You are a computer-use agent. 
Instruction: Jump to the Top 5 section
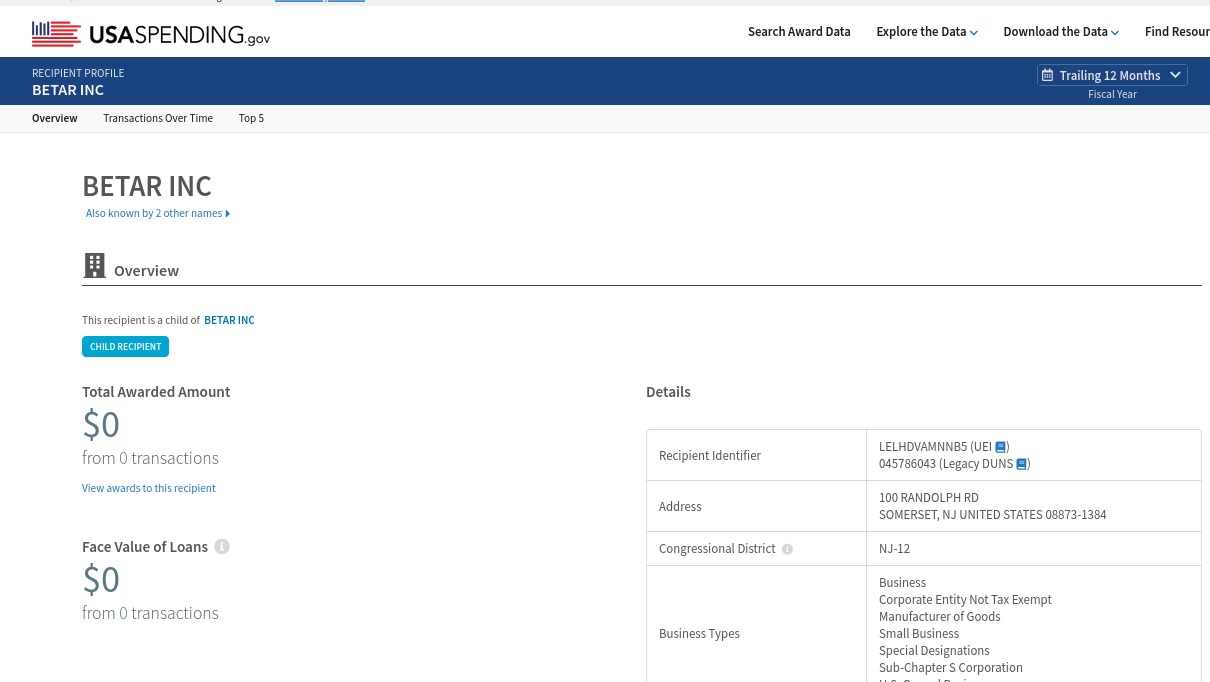pos(251,118)
